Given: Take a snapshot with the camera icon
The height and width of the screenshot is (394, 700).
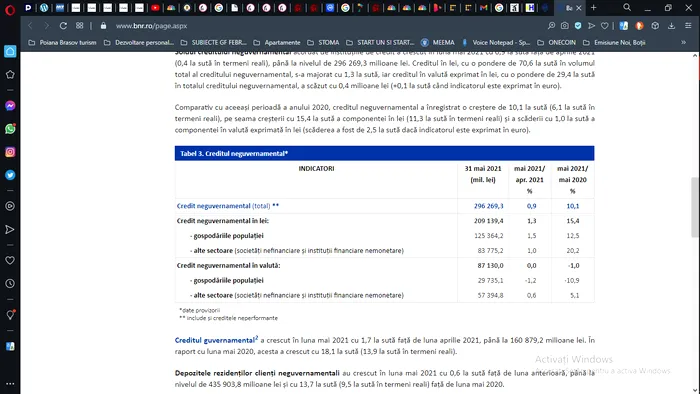Looking at the screenshot, I should point(565,26).
